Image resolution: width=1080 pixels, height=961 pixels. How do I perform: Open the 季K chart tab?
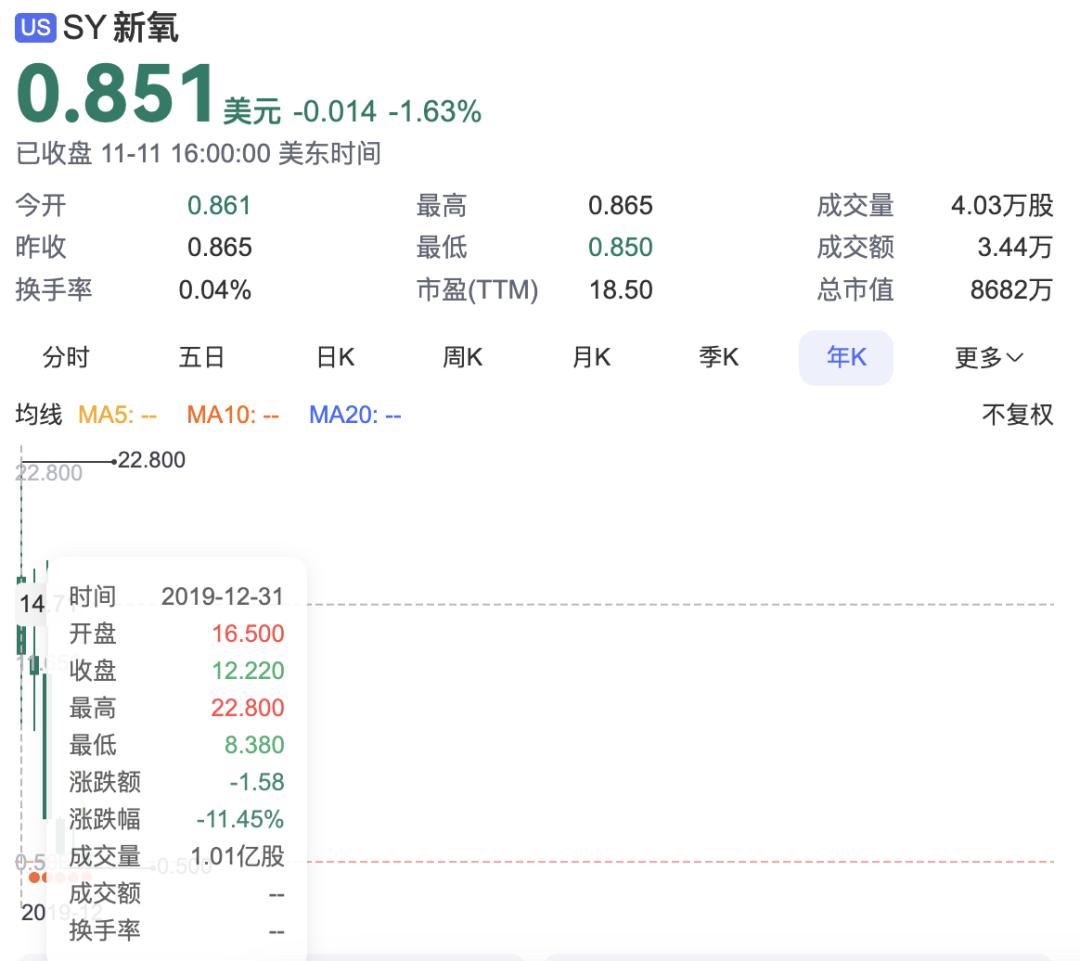coord(718,357)
